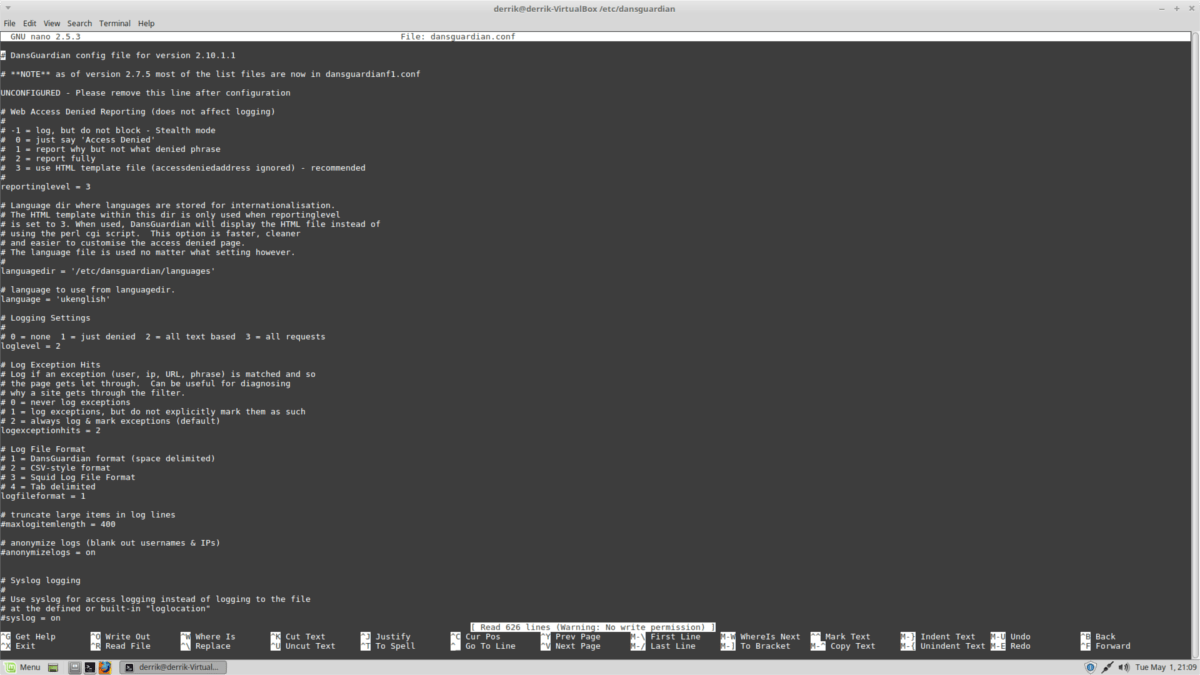Image resolution: width=1200 pixels, height=675 pixels.
Task: Click the 'GNU nano 2.5.3' header text
Action: coord(46,37)
